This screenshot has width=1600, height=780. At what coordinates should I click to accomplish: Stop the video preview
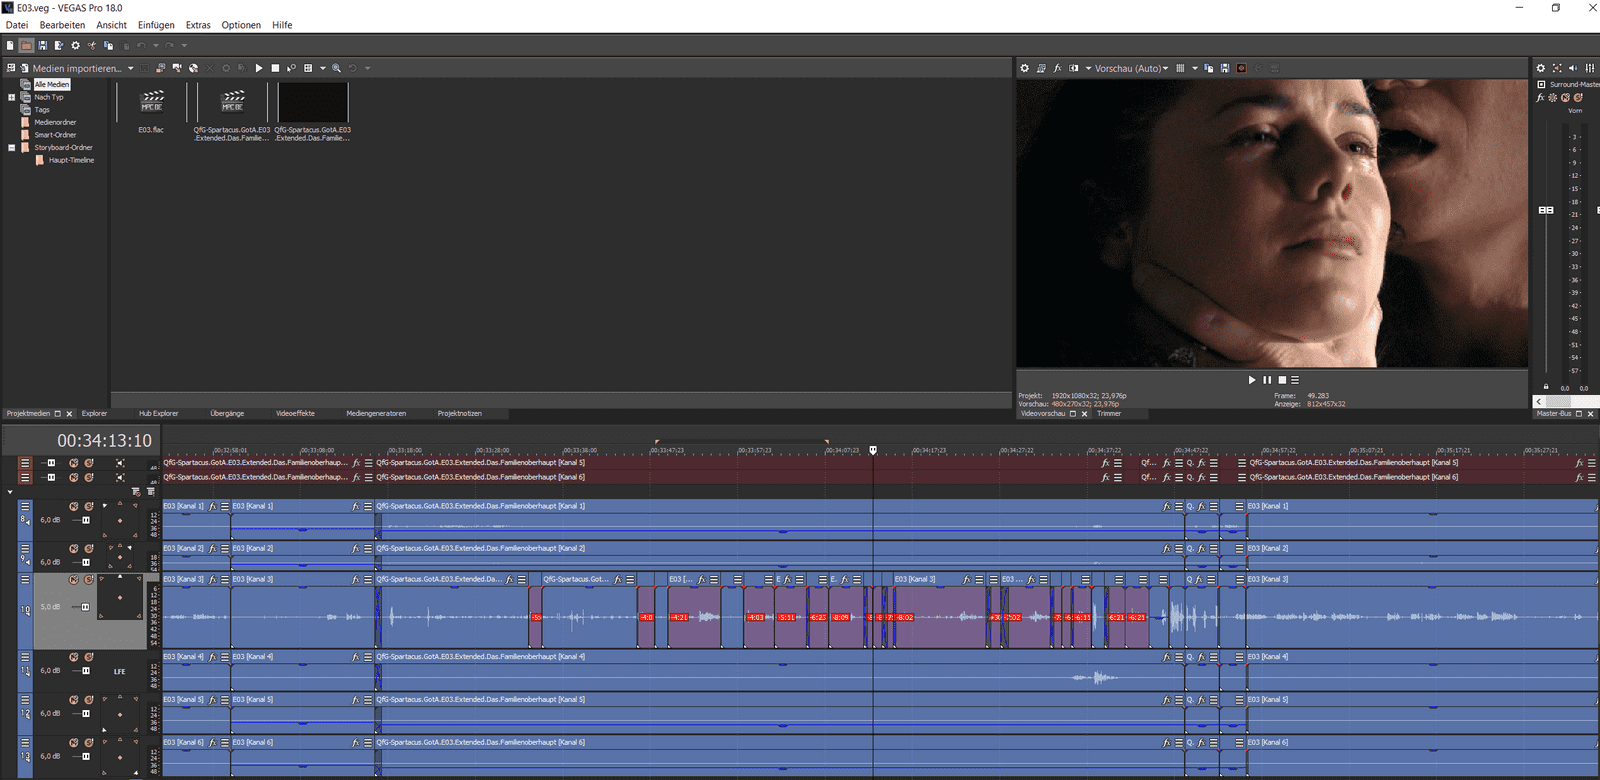[1282, 380]
